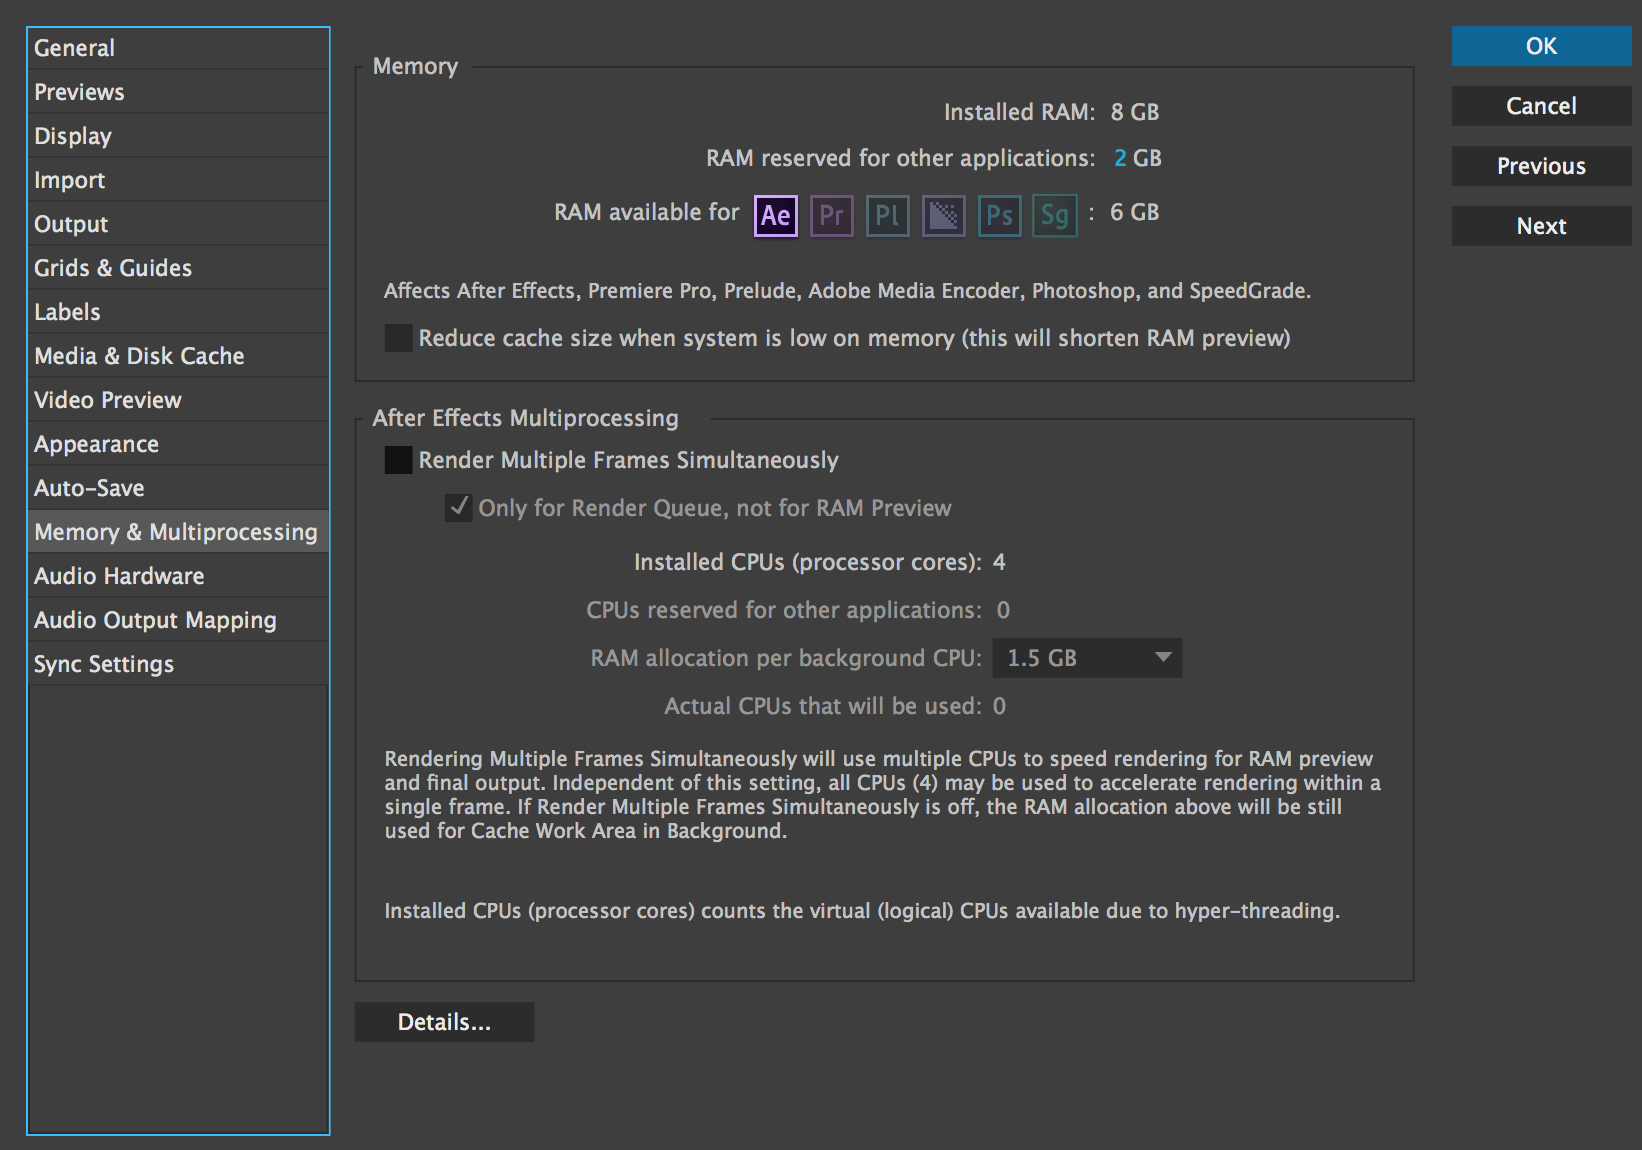The image size is (1642, 1150).
Task: Click the 'RAM available for' label
Action: tap(647, 212)
